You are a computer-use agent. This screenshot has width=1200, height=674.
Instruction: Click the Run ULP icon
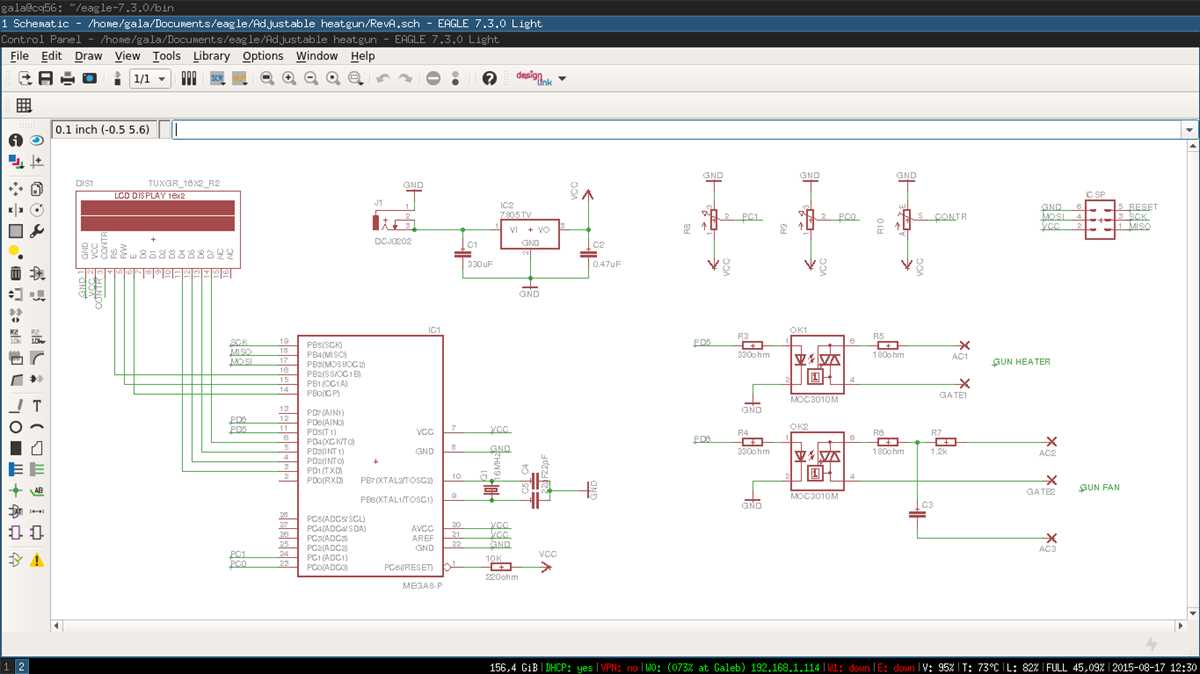point(239,78)
